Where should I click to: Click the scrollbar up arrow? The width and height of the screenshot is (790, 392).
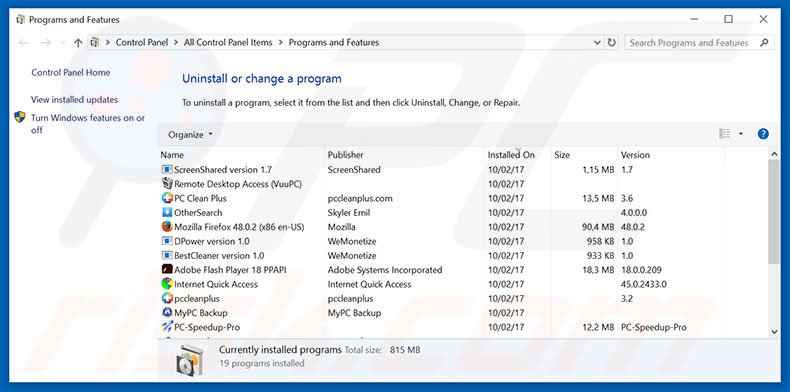click(774, 153)
